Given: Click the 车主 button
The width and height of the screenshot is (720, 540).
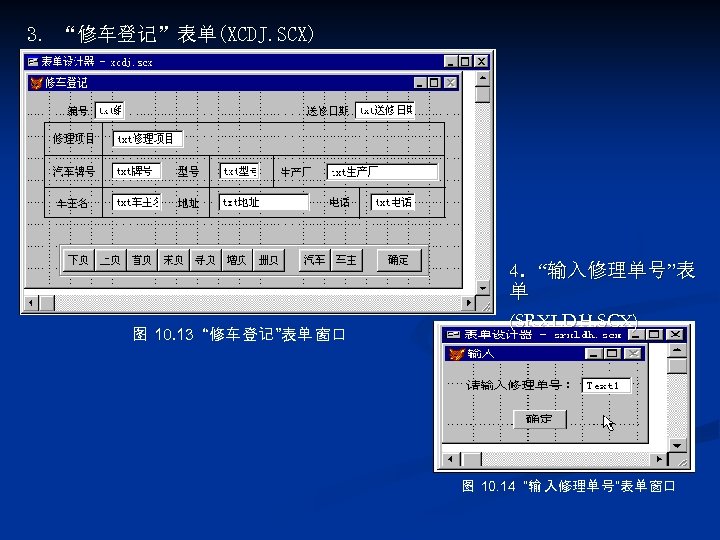Looking at the screenshot, I should [346, 260].
